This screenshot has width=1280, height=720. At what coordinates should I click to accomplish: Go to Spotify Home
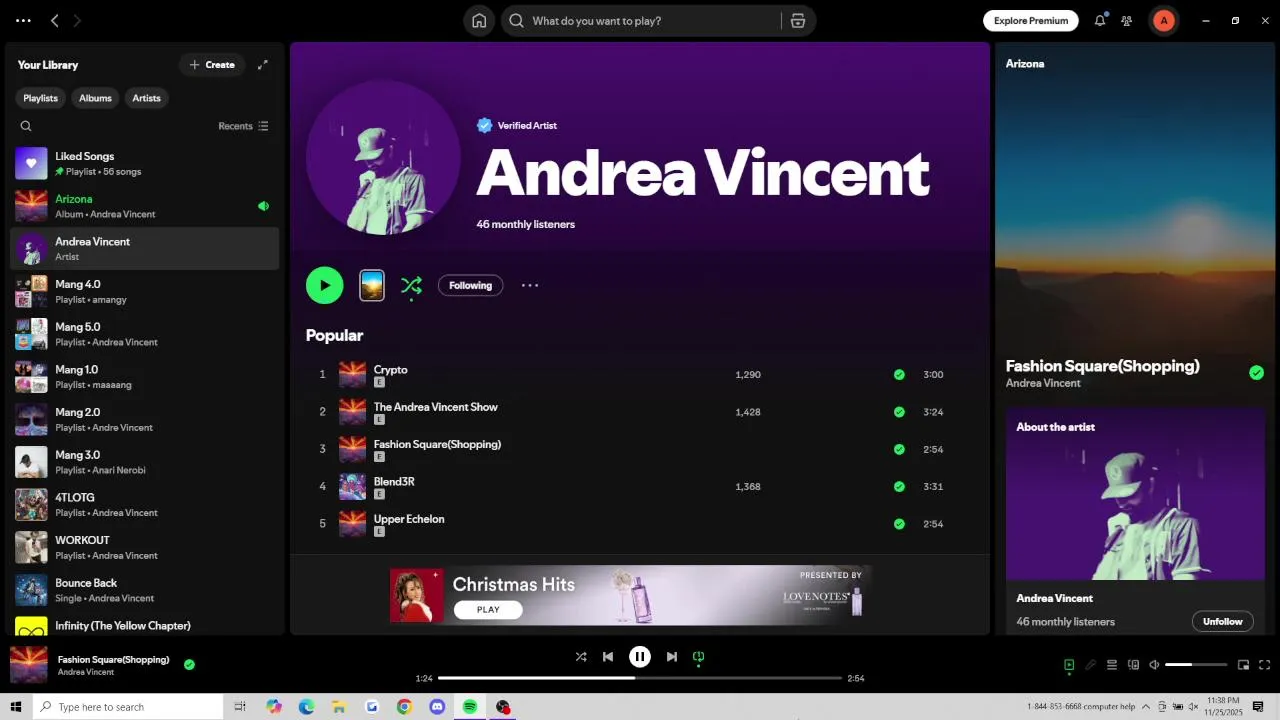click(479, 21)
